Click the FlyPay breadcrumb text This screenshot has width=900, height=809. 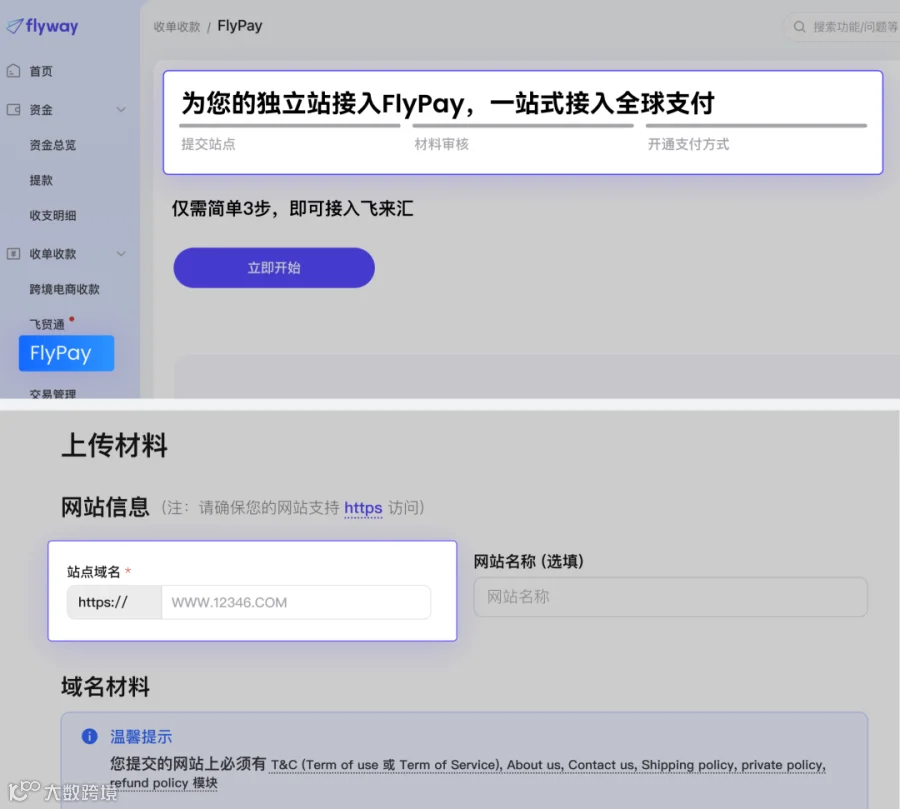240,26
